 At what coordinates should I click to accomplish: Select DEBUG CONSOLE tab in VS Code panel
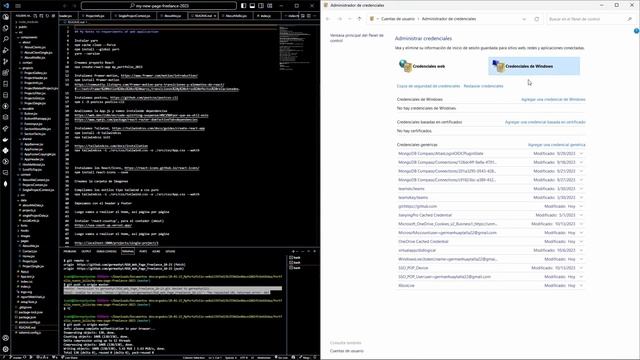(x=106, y=251)
